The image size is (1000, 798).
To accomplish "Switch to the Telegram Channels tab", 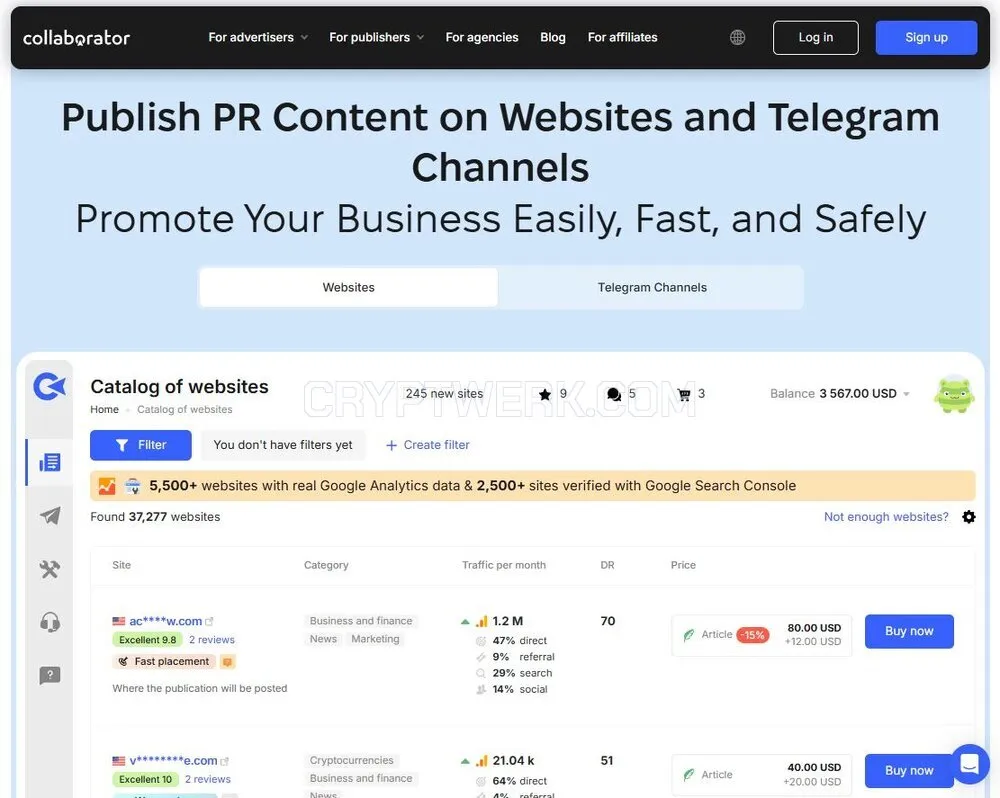I will click(x=652, y=288).
